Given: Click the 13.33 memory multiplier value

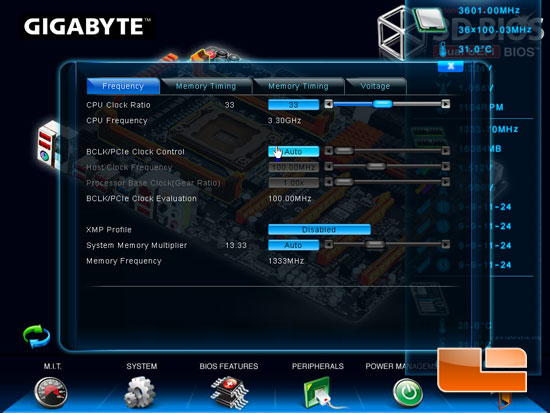Looking at the screenshot, I should point(236,245).
